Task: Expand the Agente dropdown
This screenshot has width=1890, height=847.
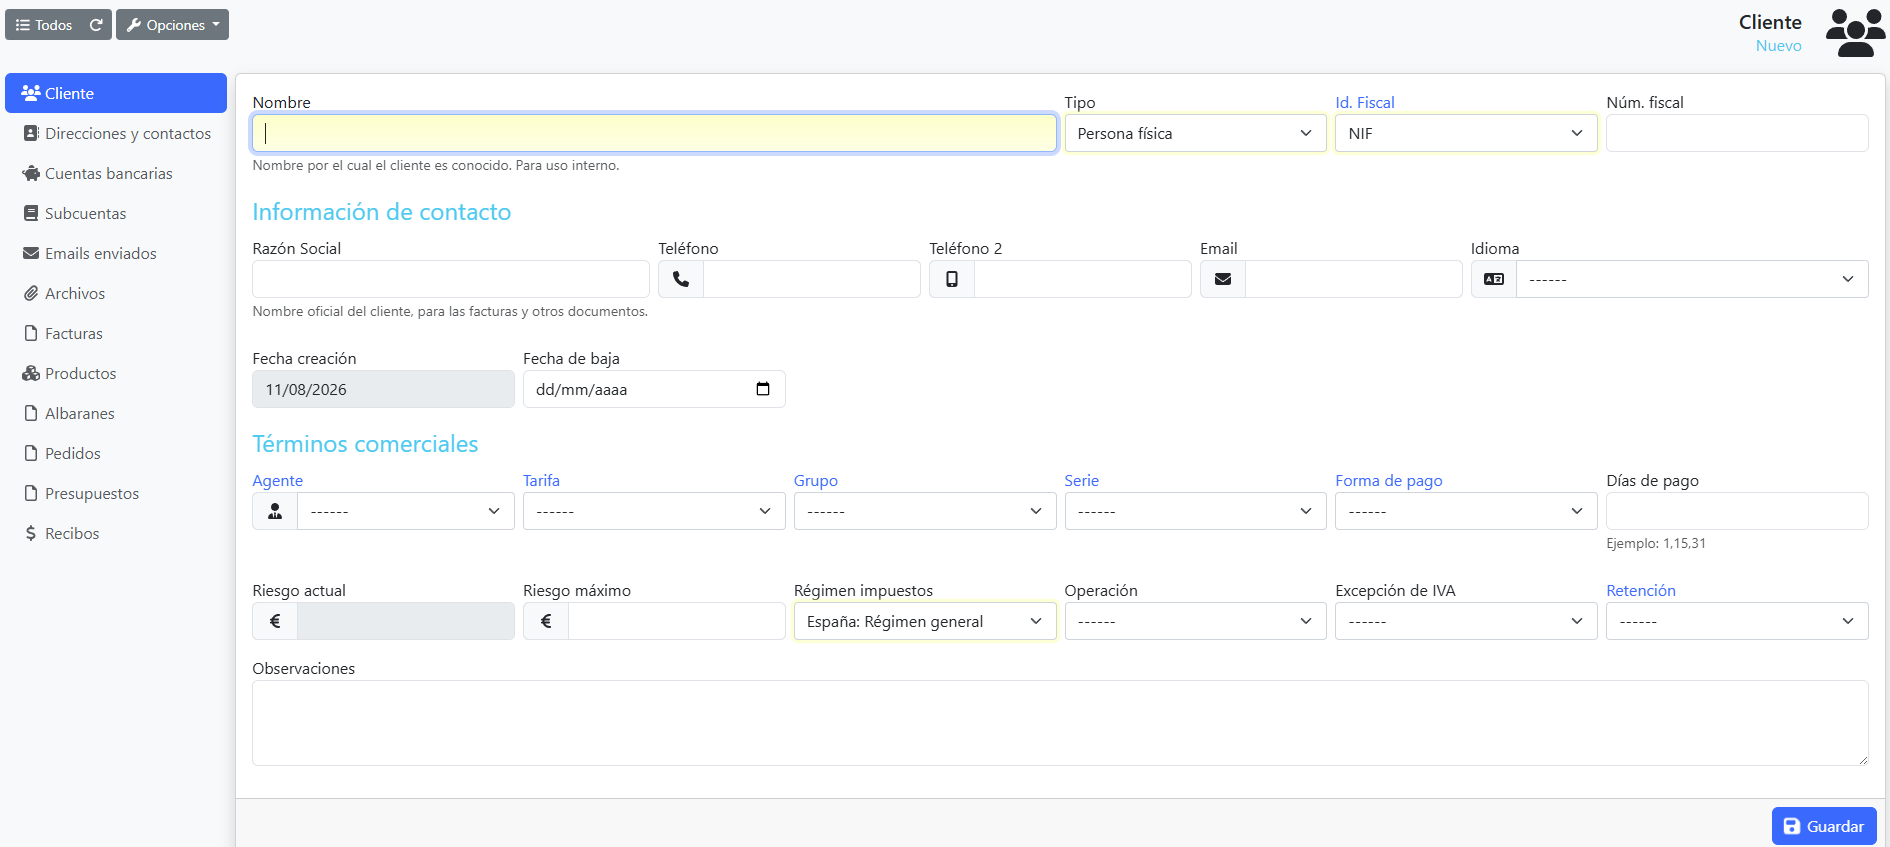Action: coord(406,511)
